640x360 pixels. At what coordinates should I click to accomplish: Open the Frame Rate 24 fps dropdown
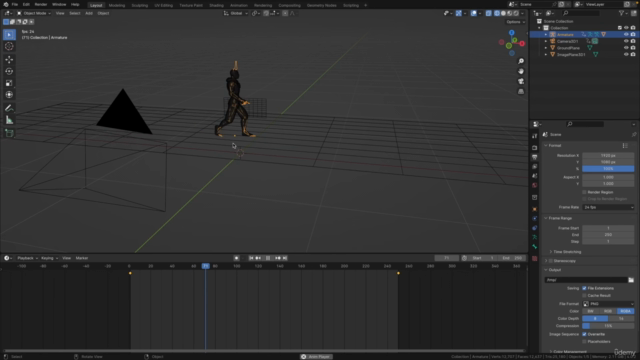(608, 207)
